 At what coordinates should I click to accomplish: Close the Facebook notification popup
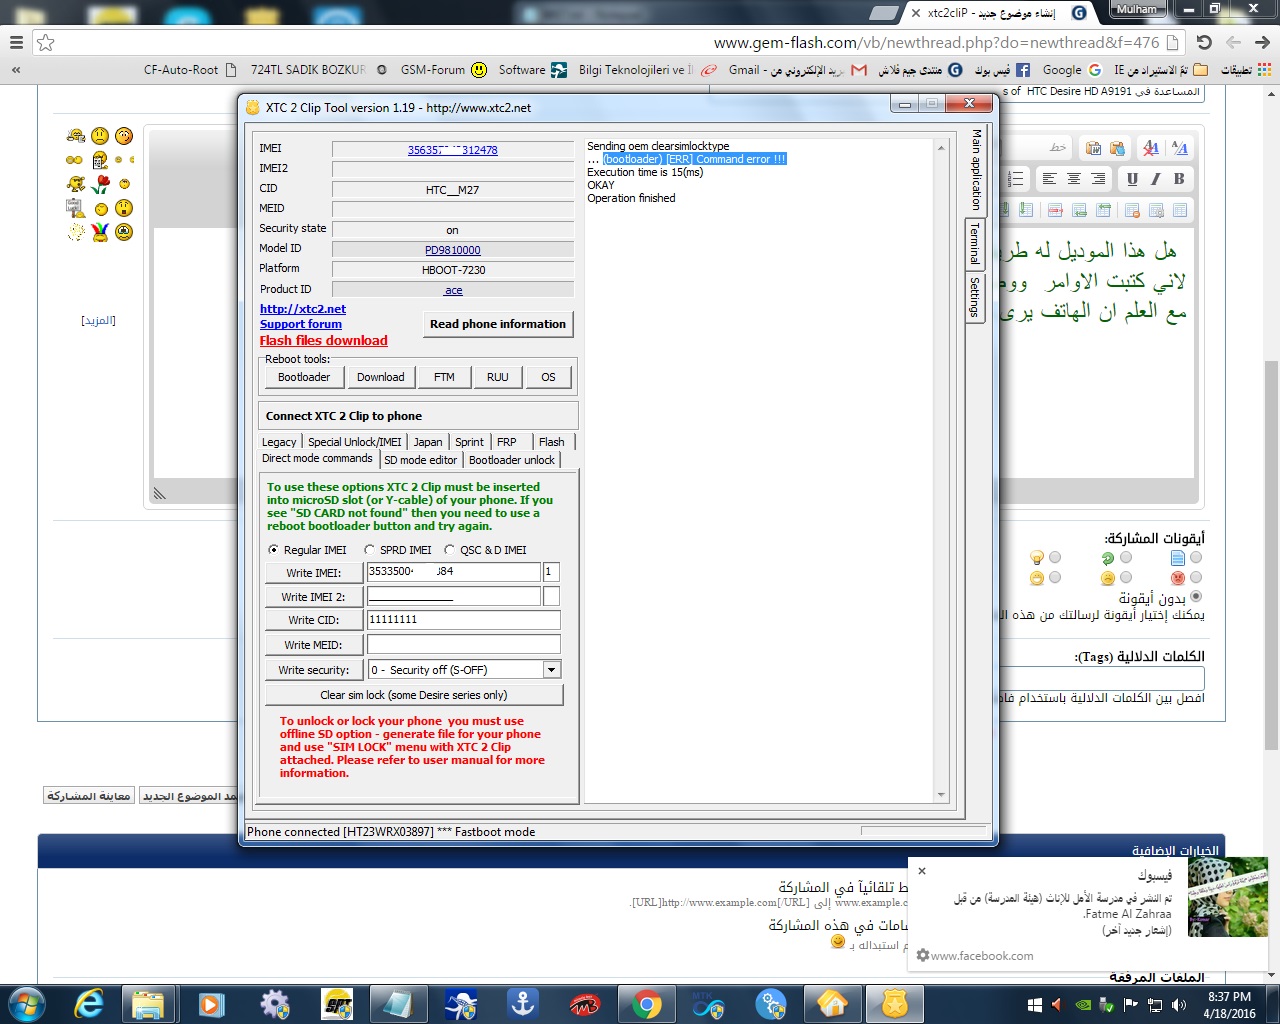pos(922,871)
